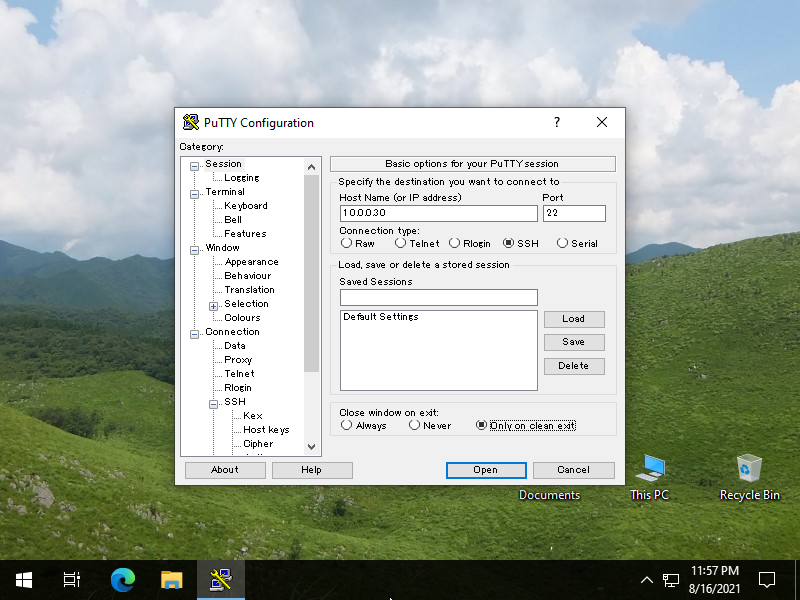Click the question mark help button in the title bar
The width and height of the screenshot is (800, 600).
point(557,122)
